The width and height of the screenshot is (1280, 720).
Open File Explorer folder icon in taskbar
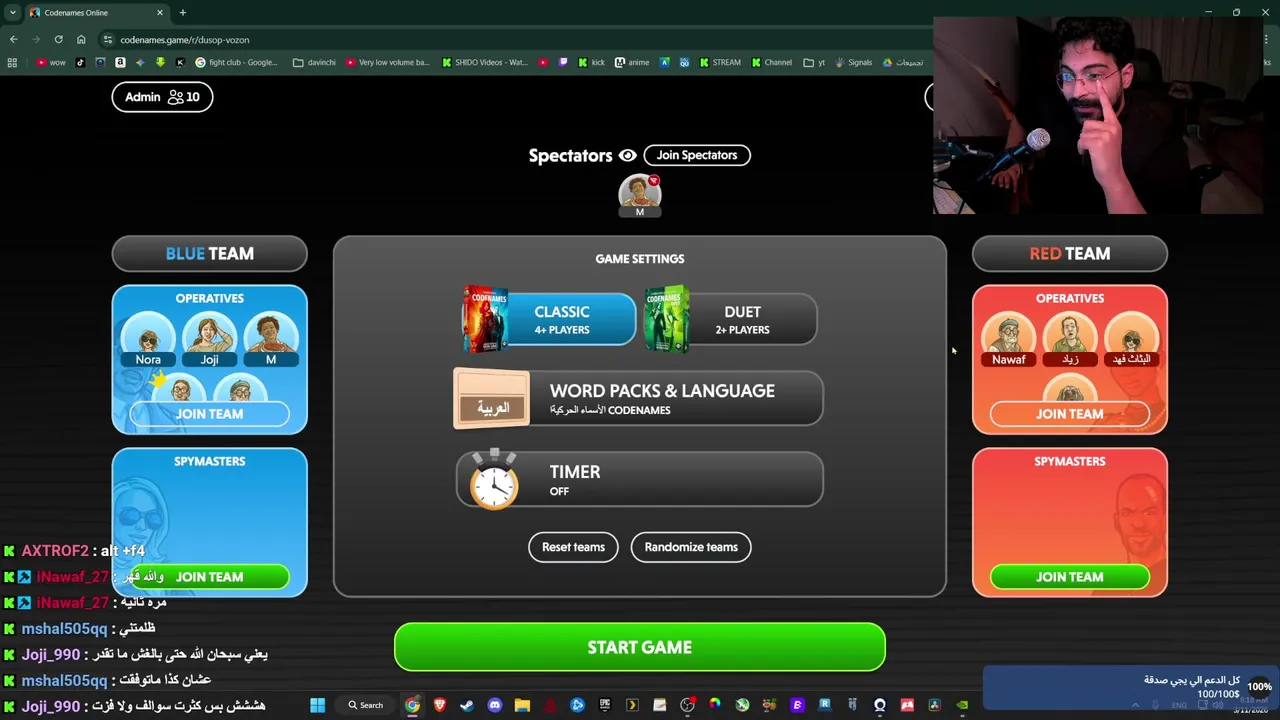[522, 705]
